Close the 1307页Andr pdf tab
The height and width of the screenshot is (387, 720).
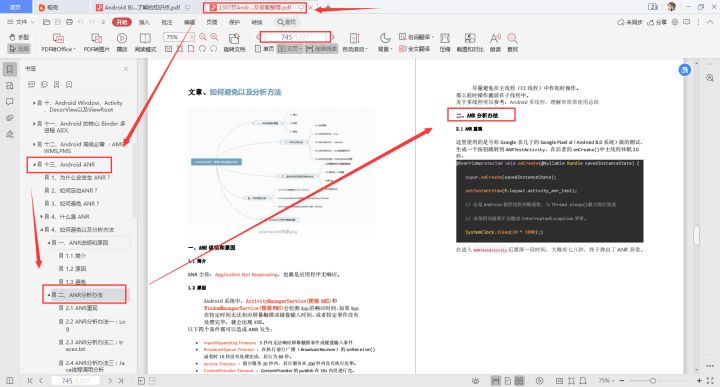(x=311, y=8)
